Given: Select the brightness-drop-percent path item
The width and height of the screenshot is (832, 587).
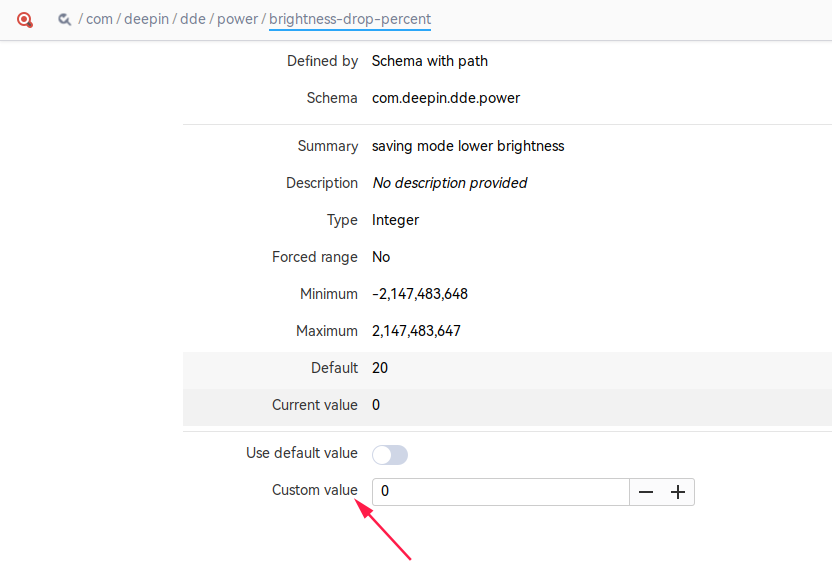Looking at the screenshot, I should 350,19.
